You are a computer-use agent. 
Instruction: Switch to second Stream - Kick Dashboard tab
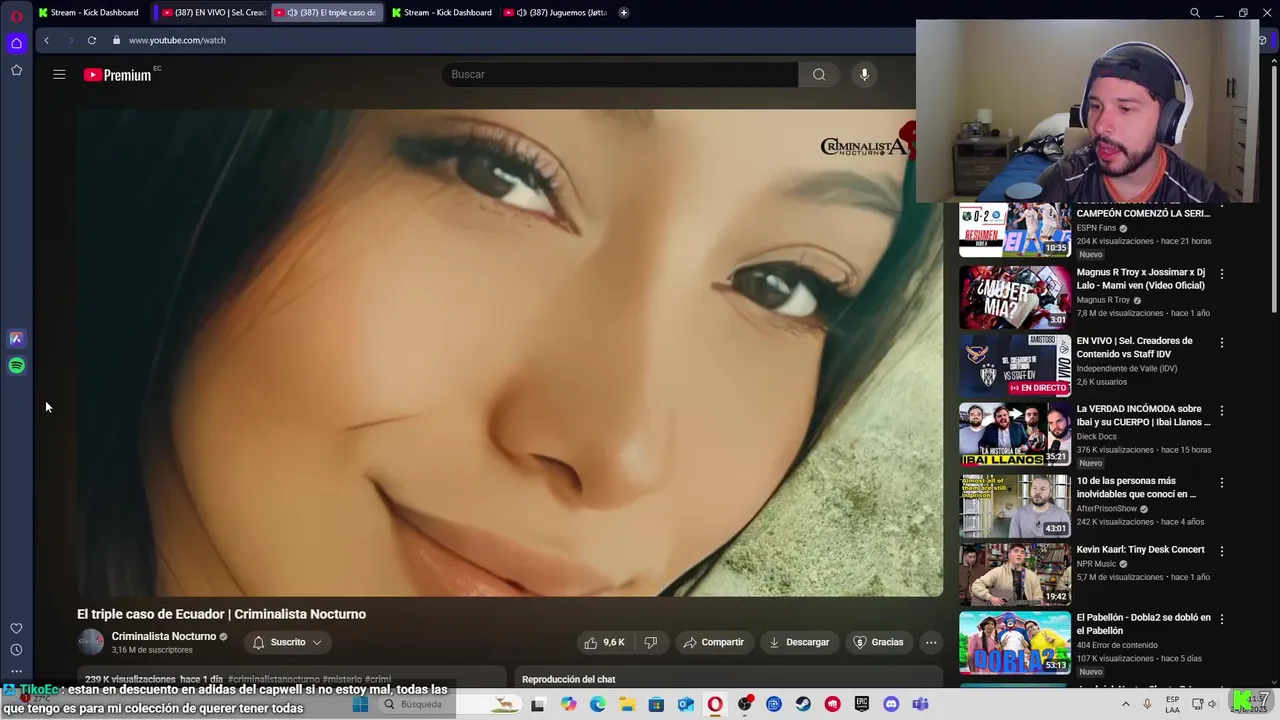pyautogui.click(x=442, y=12)
